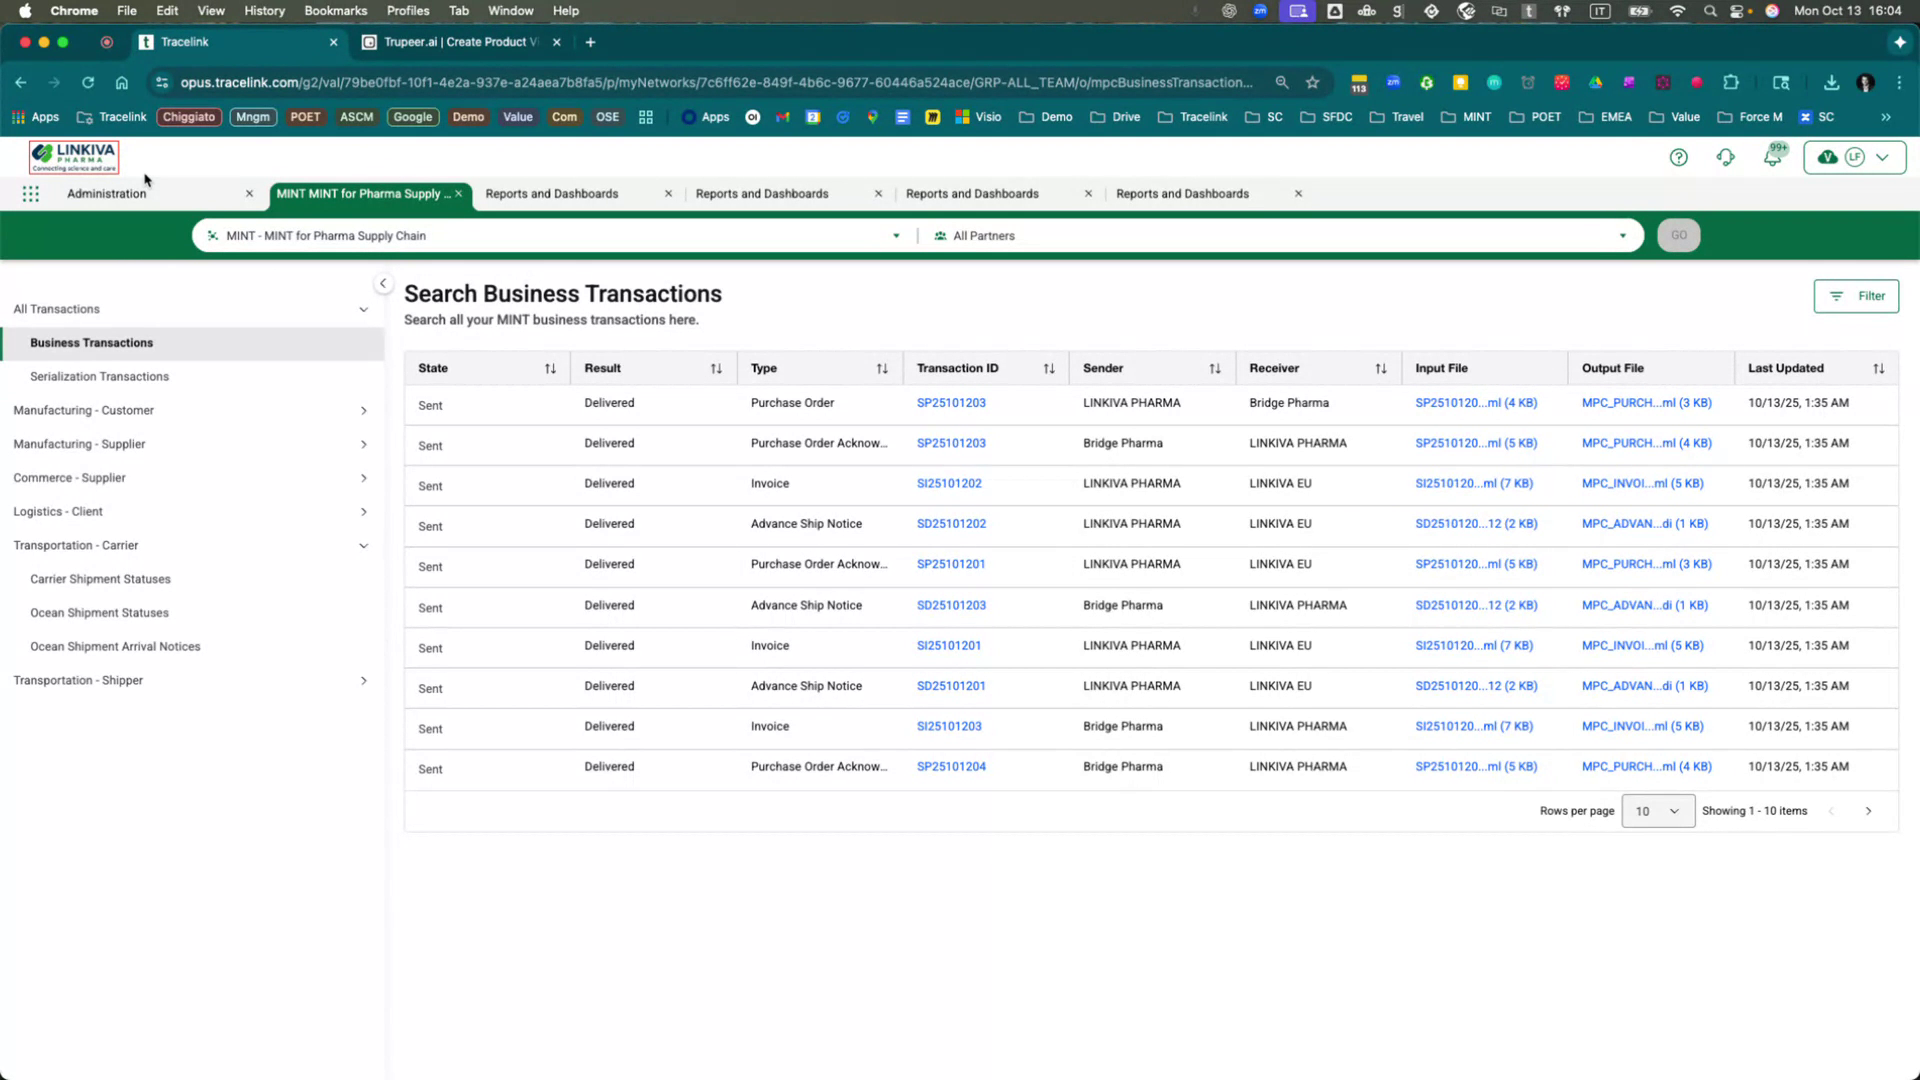The height and width of the screenshot is (1080, 1920).
Task: Click the download progress indicator near battery
Action: pyautogui.click(x=1833, y=83)
